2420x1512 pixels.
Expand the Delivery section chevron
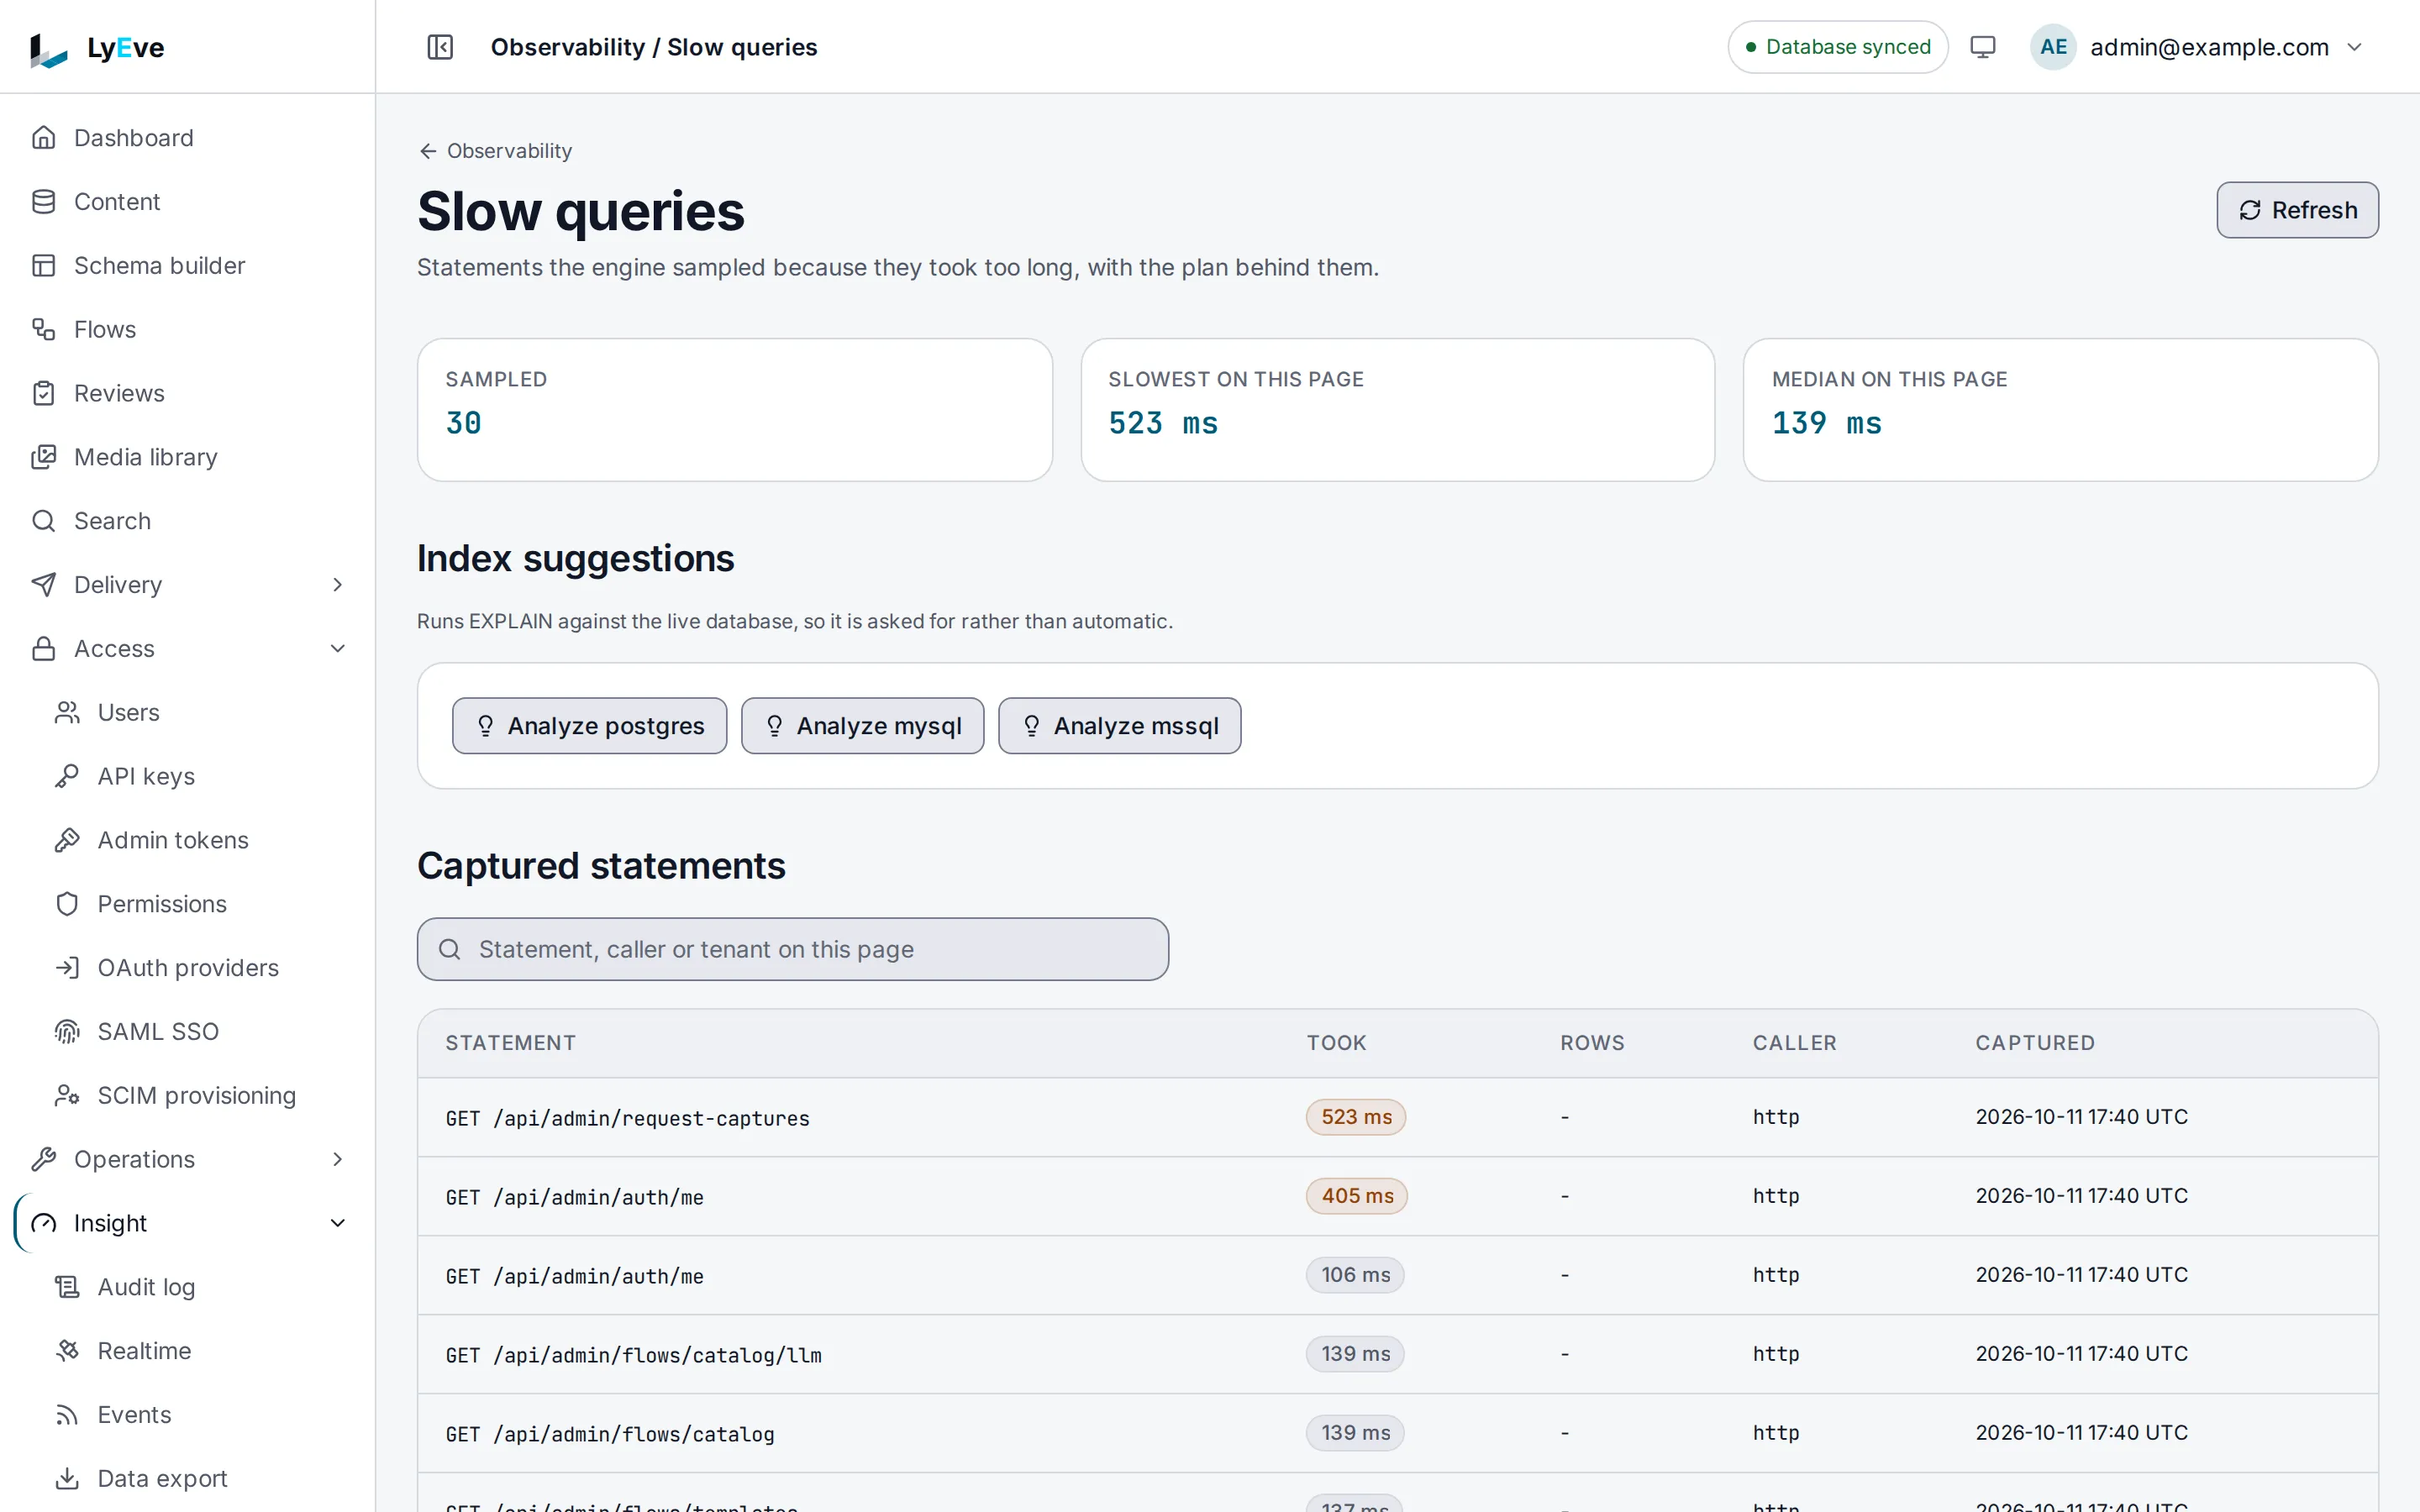(x=337, y=585)
